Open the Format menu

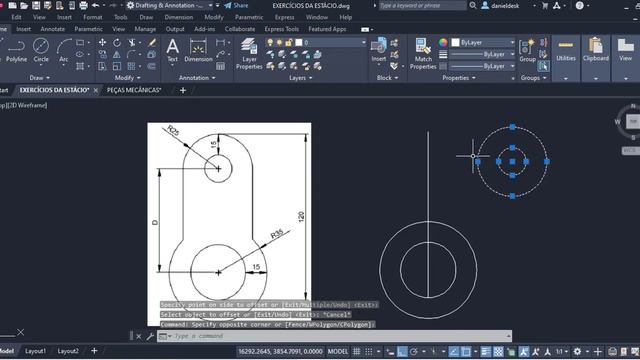click(93, 17)
